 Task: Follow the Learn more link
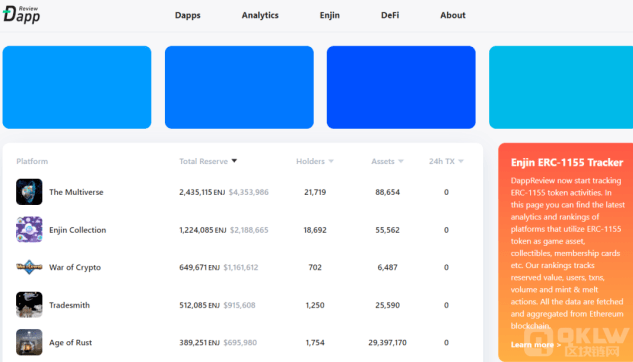coord(536,345)
